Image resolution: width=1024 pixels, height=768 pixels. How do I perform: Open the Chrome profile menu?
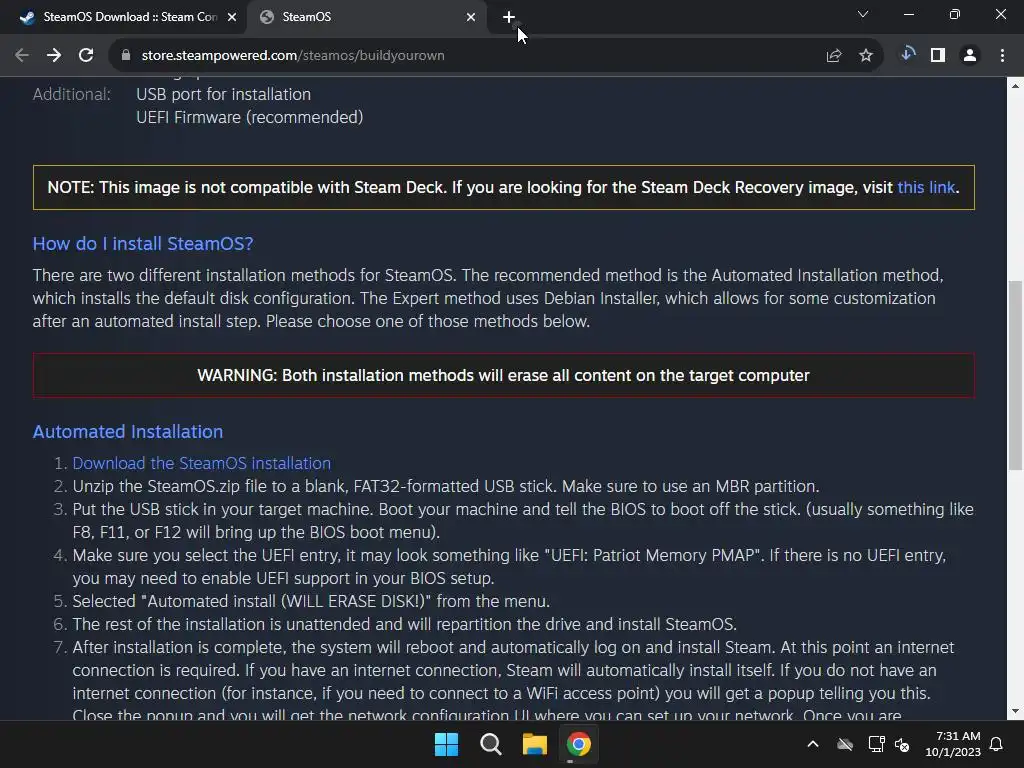pos(970,56)
